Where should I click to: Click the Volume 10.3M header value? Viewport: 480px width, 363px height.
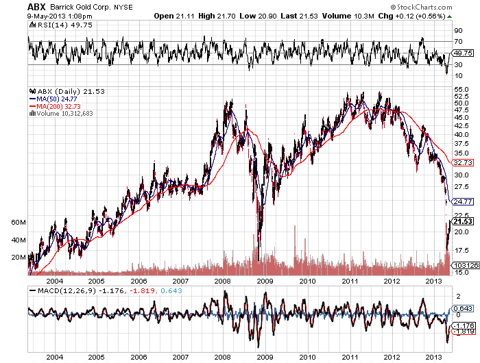tap(348, 16)
